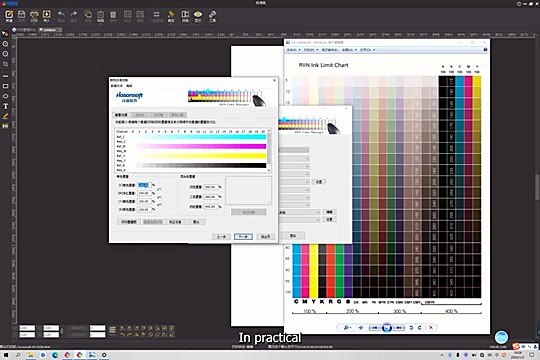Select the rectangle shape tool in left sidebar
Screen dimensions: 540x360
(5, 86)
